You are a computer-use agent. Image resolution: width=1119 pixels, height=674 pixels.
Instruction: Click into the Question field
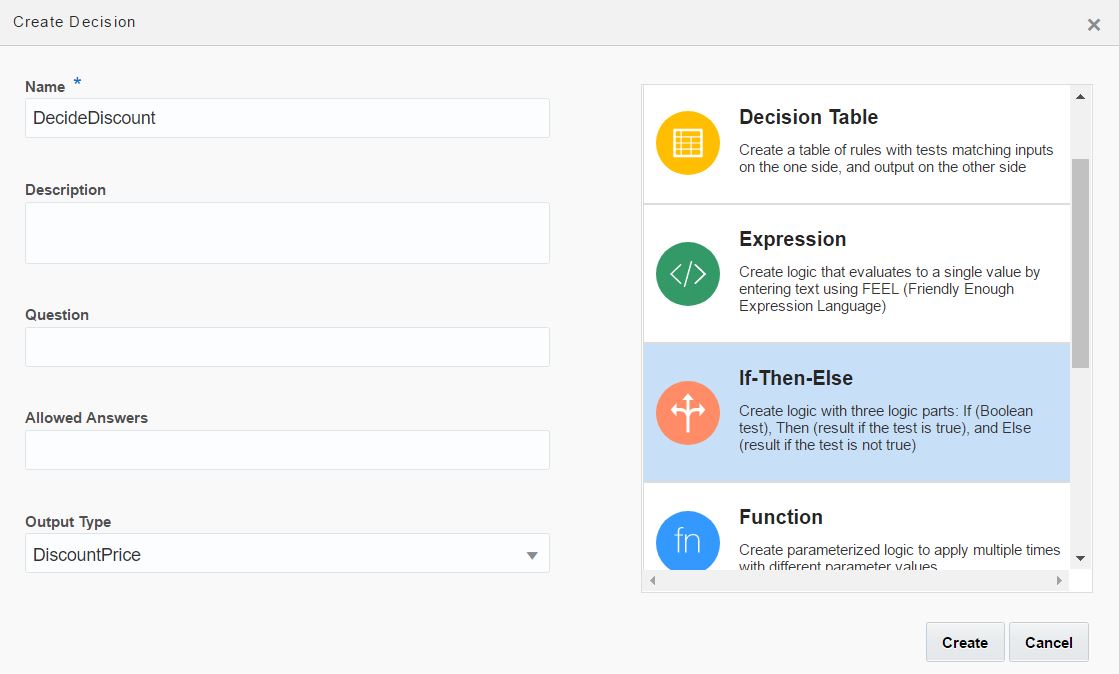[287, 347]
